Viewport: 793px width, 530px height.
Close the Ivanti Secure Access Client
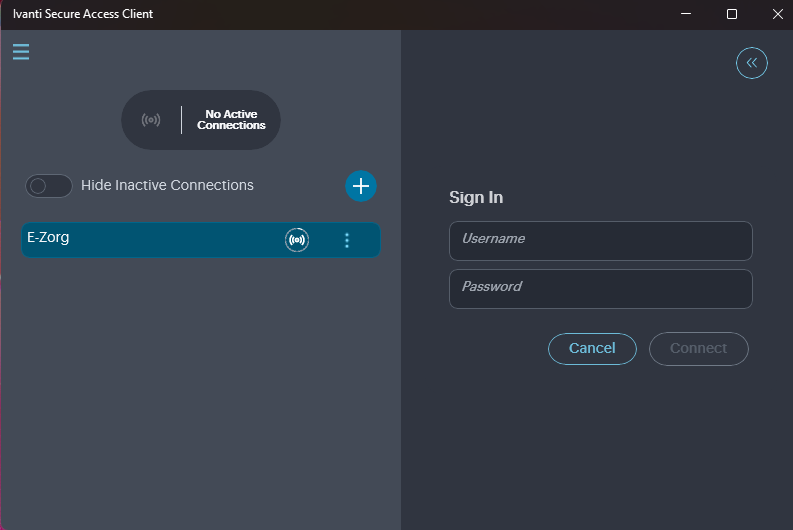(x=777, y=14)
